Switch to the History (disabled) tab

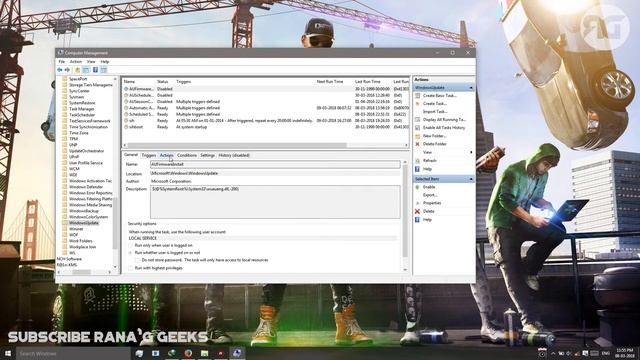pyautogui.click(x=234, y=156)
